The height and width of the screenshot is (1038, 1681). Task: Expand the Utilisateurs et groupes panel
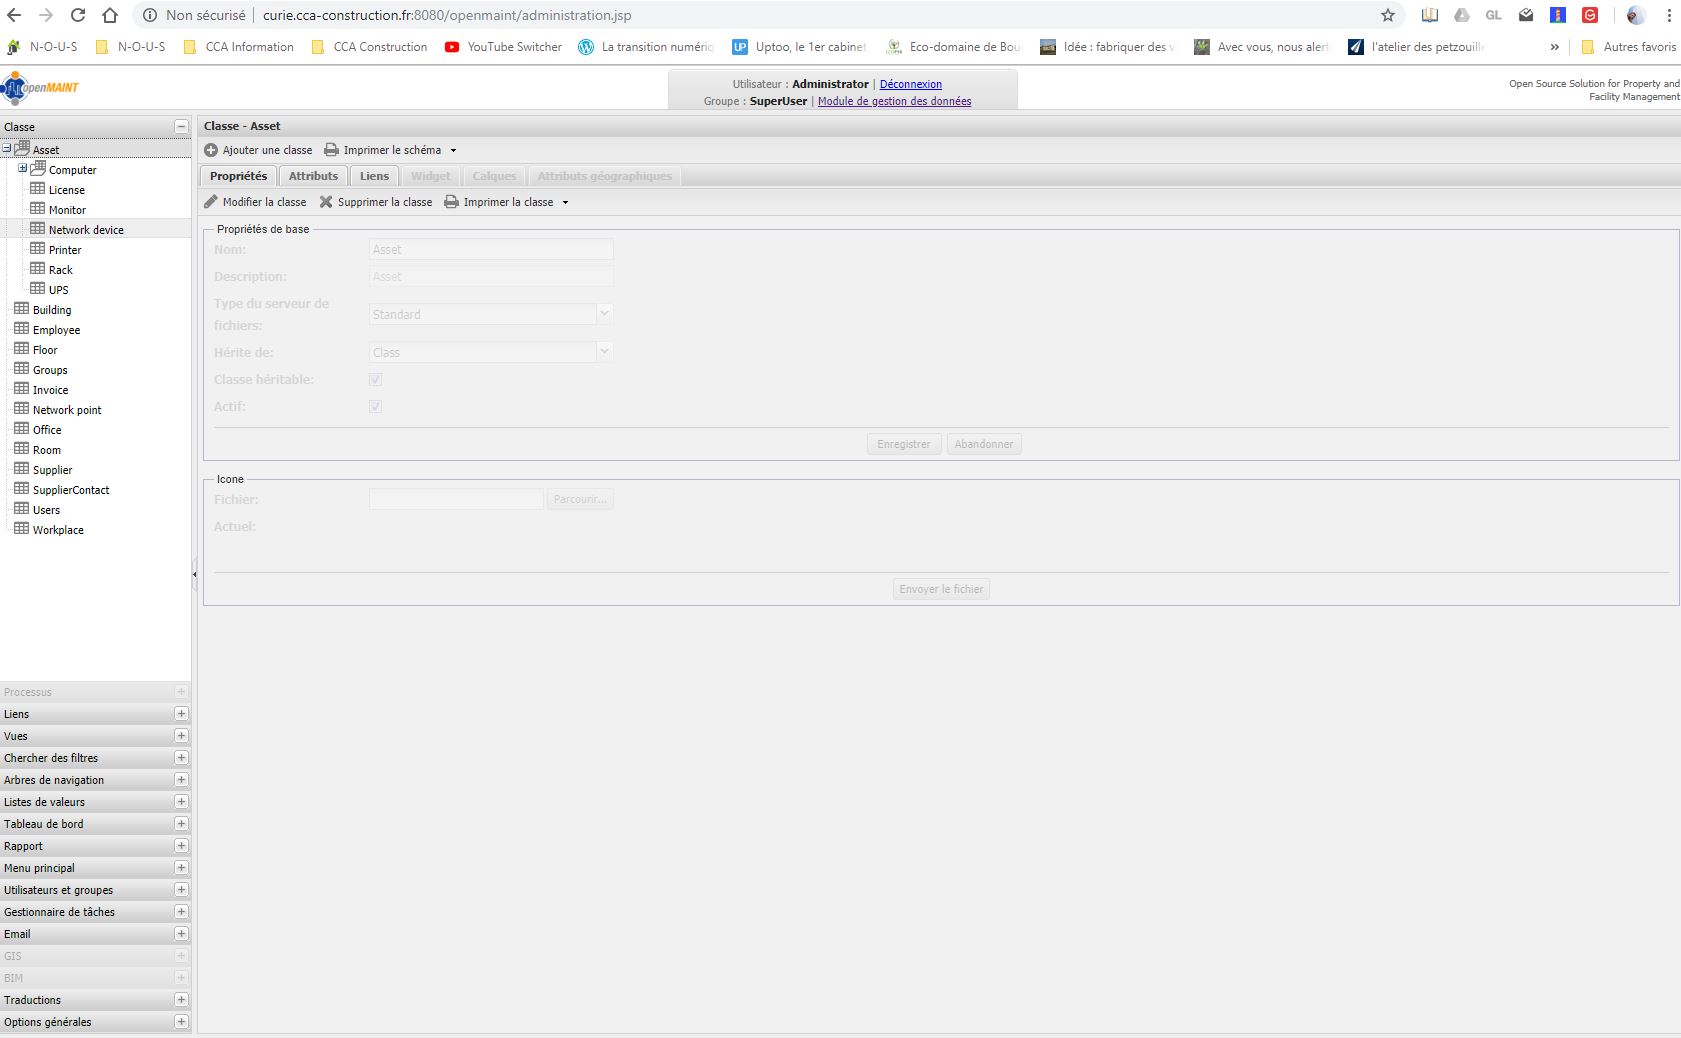click(181, 890)
